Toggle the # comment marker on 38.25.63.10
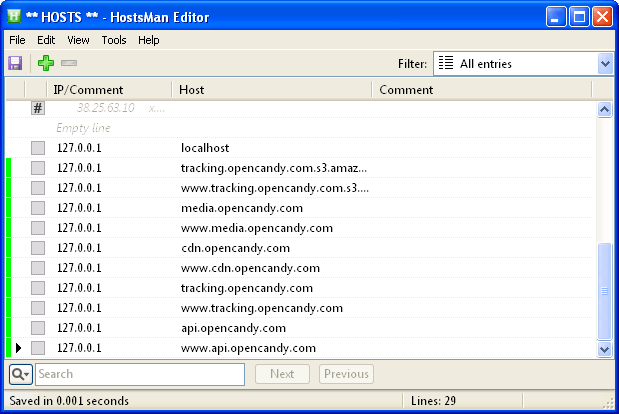 tap(38, 108)
